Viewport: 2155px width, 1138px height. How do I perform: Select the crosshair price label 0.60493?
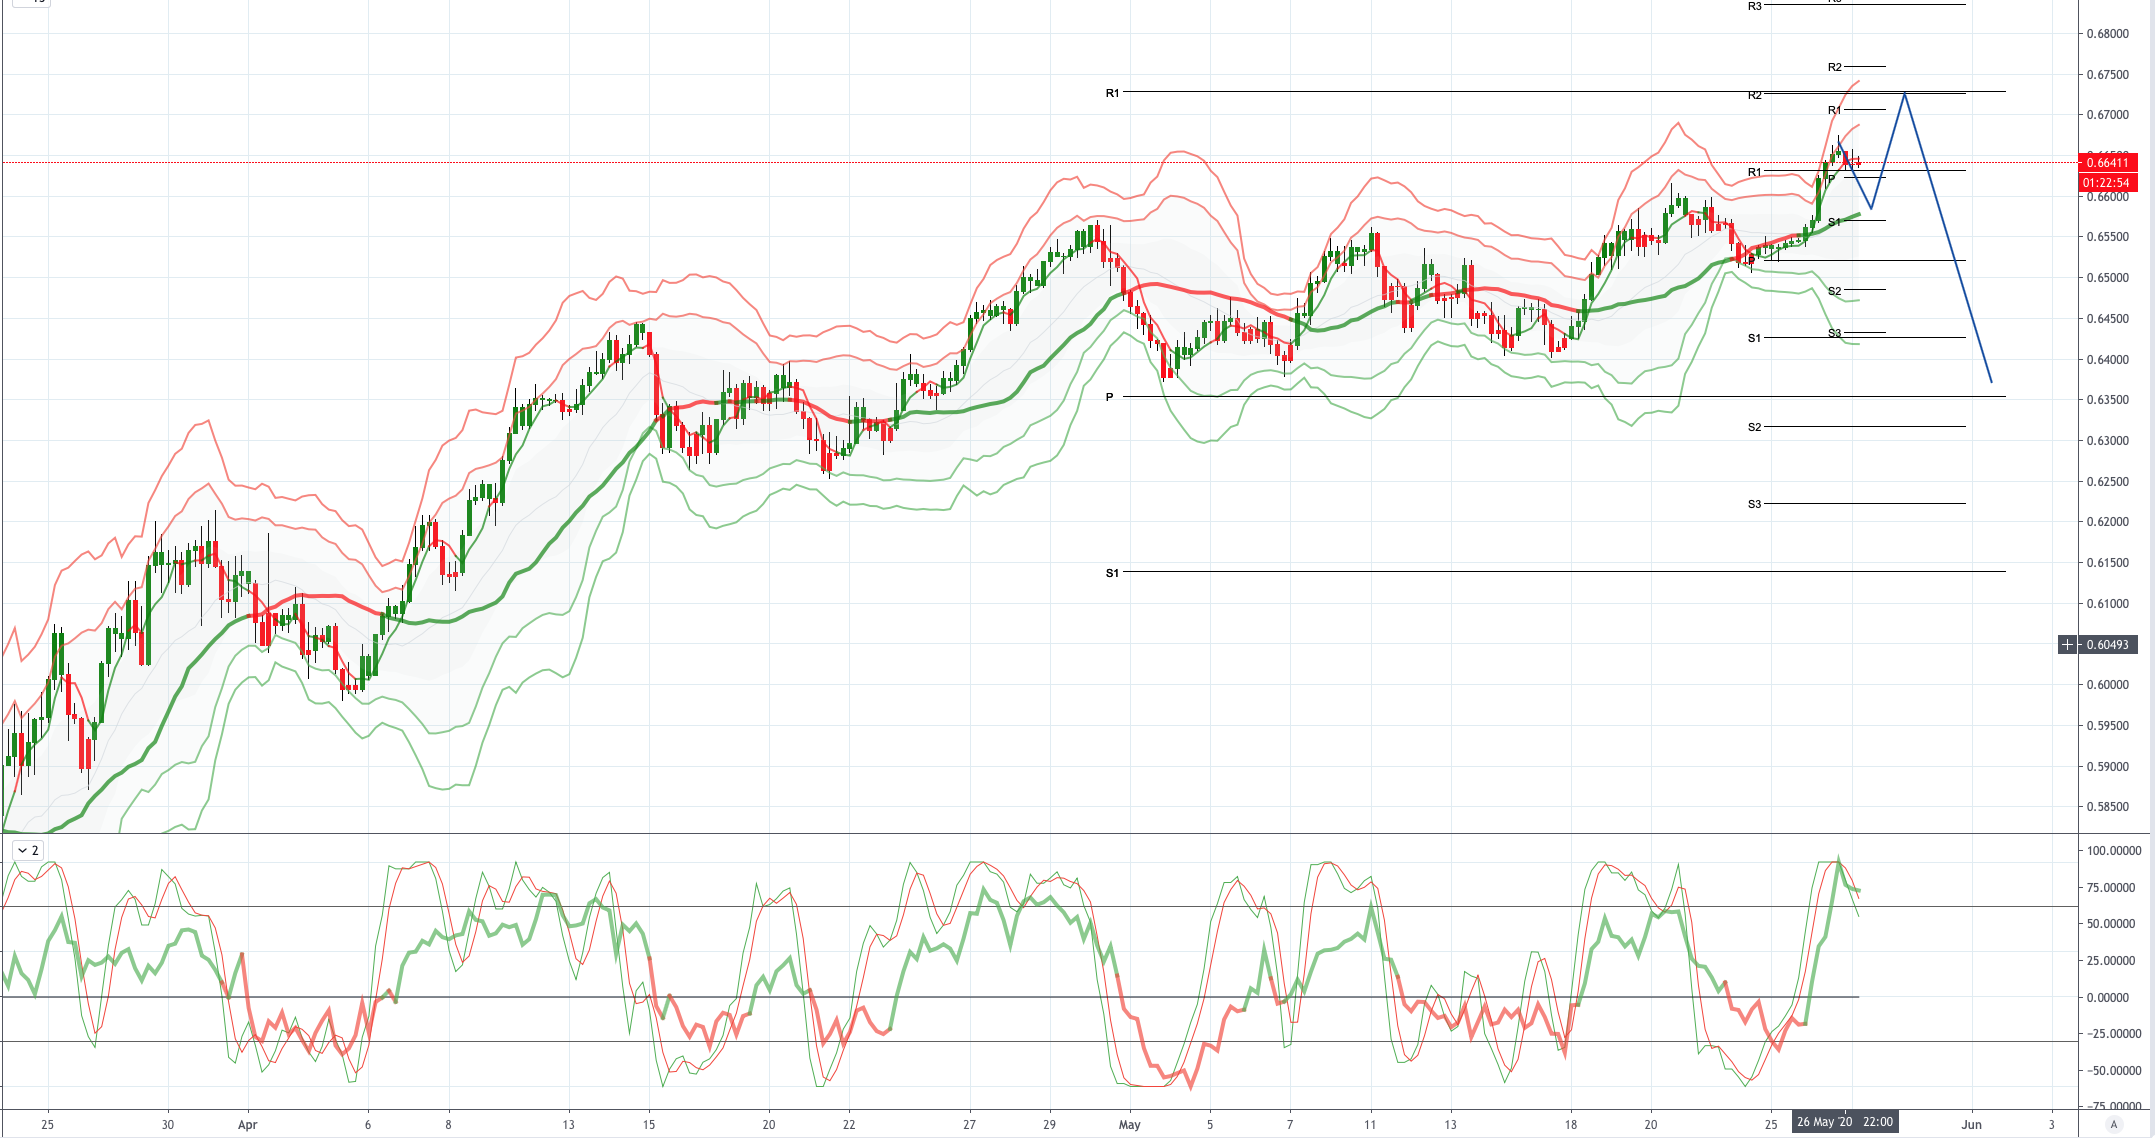2108,644
